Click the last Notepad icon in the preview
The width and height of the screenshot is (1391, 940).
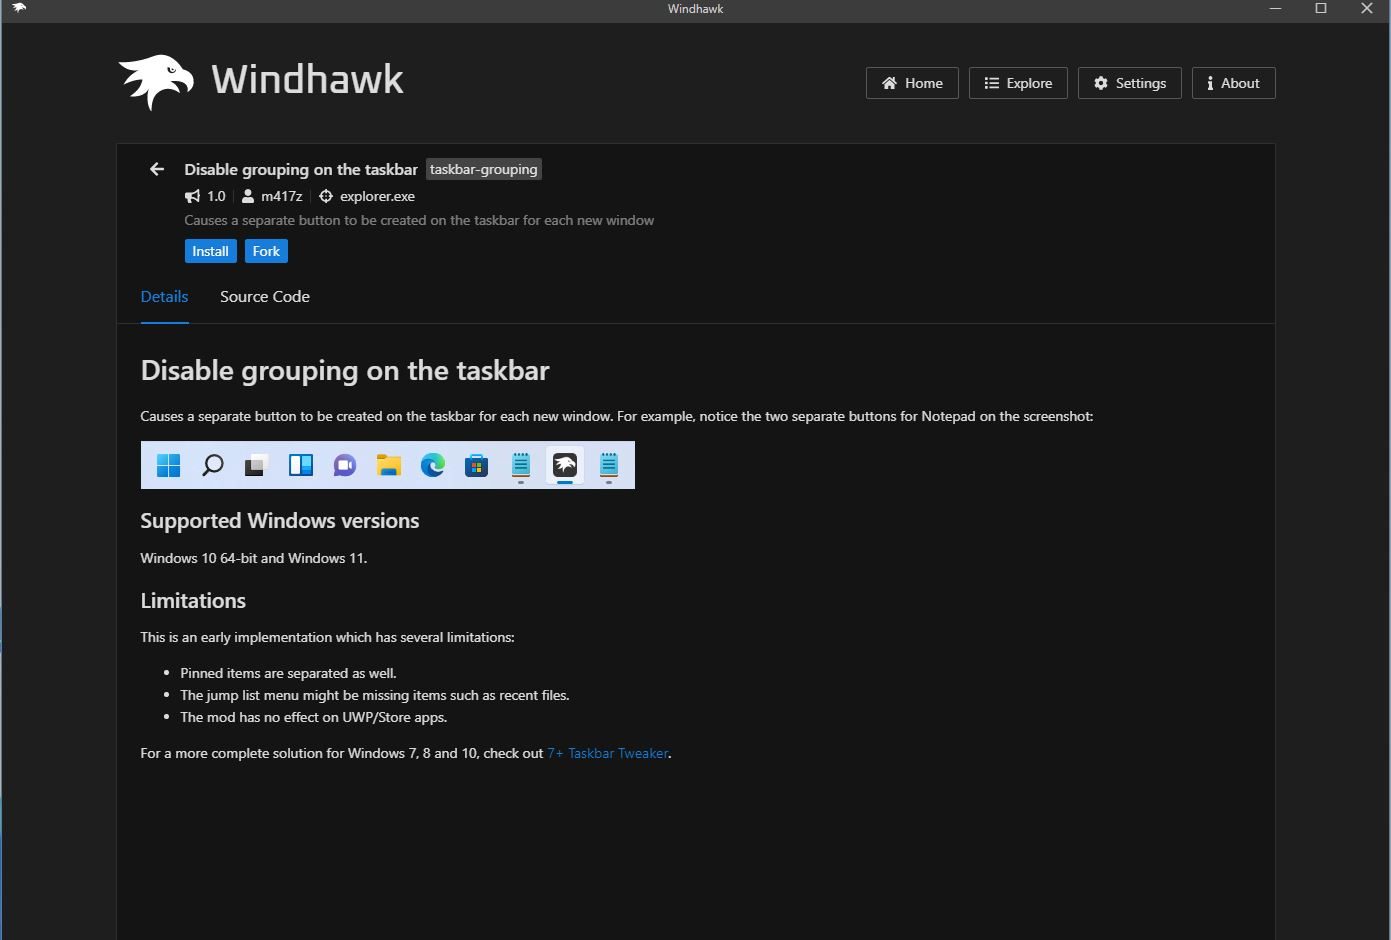[609, 465]
